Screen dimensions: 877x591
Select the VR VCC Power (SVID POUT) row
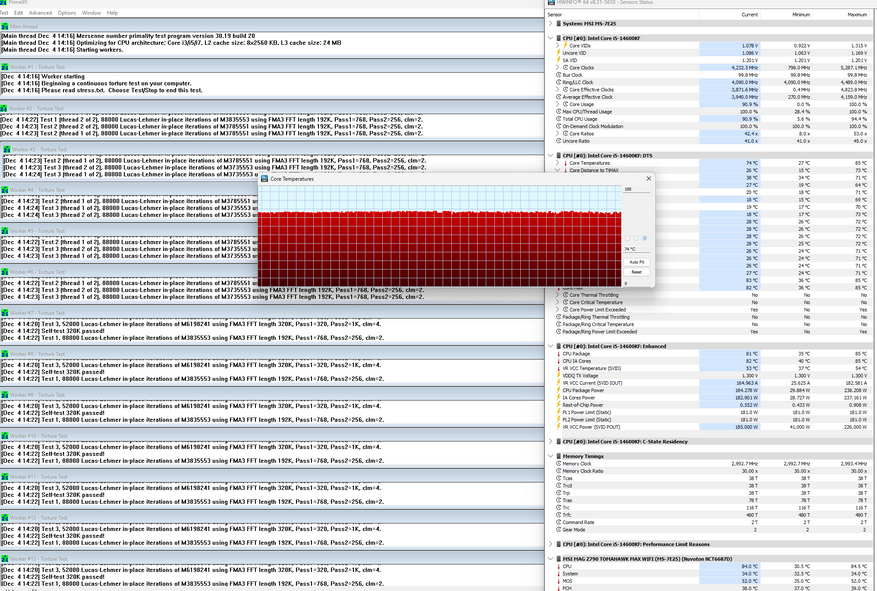pos(710,427)
